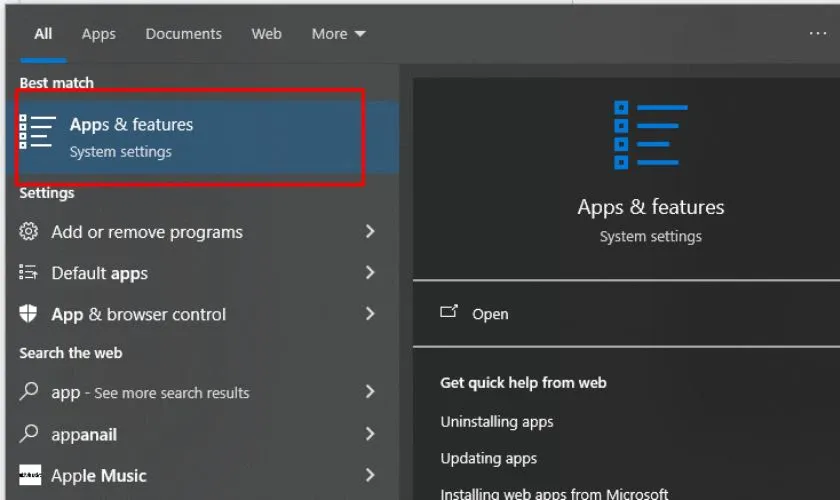The height and width of the screenshot is (500, 840).
Task: Open the Updating apps help link
Action: click(488, 458)
